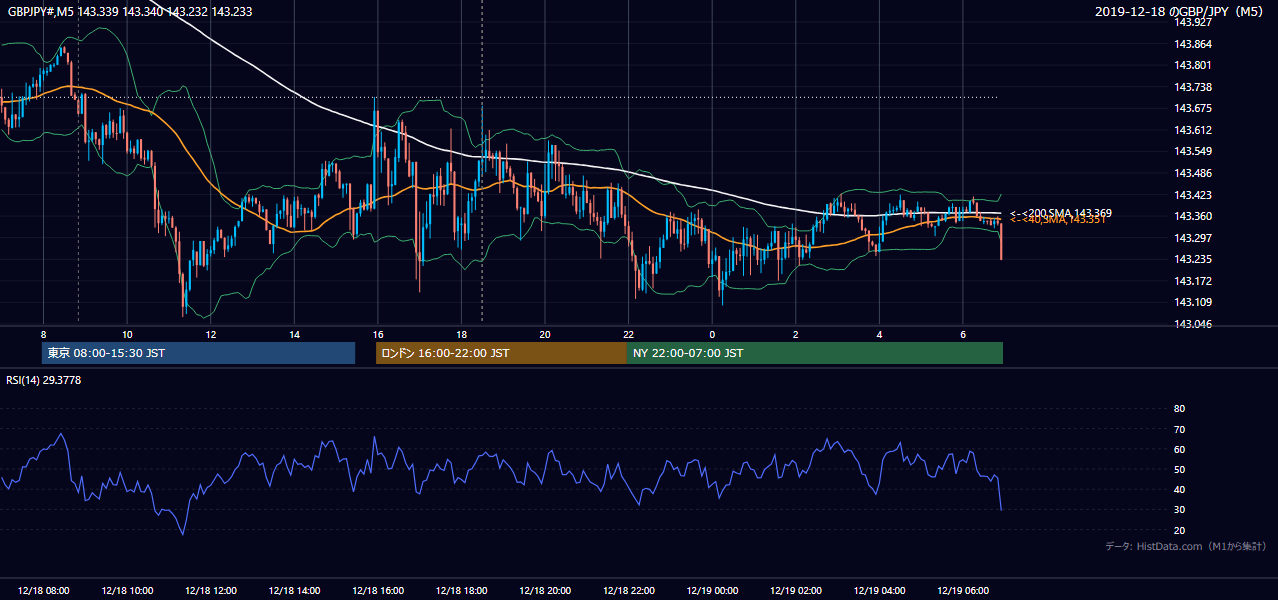The height and width of the screenshot is (600, 1278).
Task: Click hour marker 22 under price chart
Action: pyautogui.click(x=628, y=334)
